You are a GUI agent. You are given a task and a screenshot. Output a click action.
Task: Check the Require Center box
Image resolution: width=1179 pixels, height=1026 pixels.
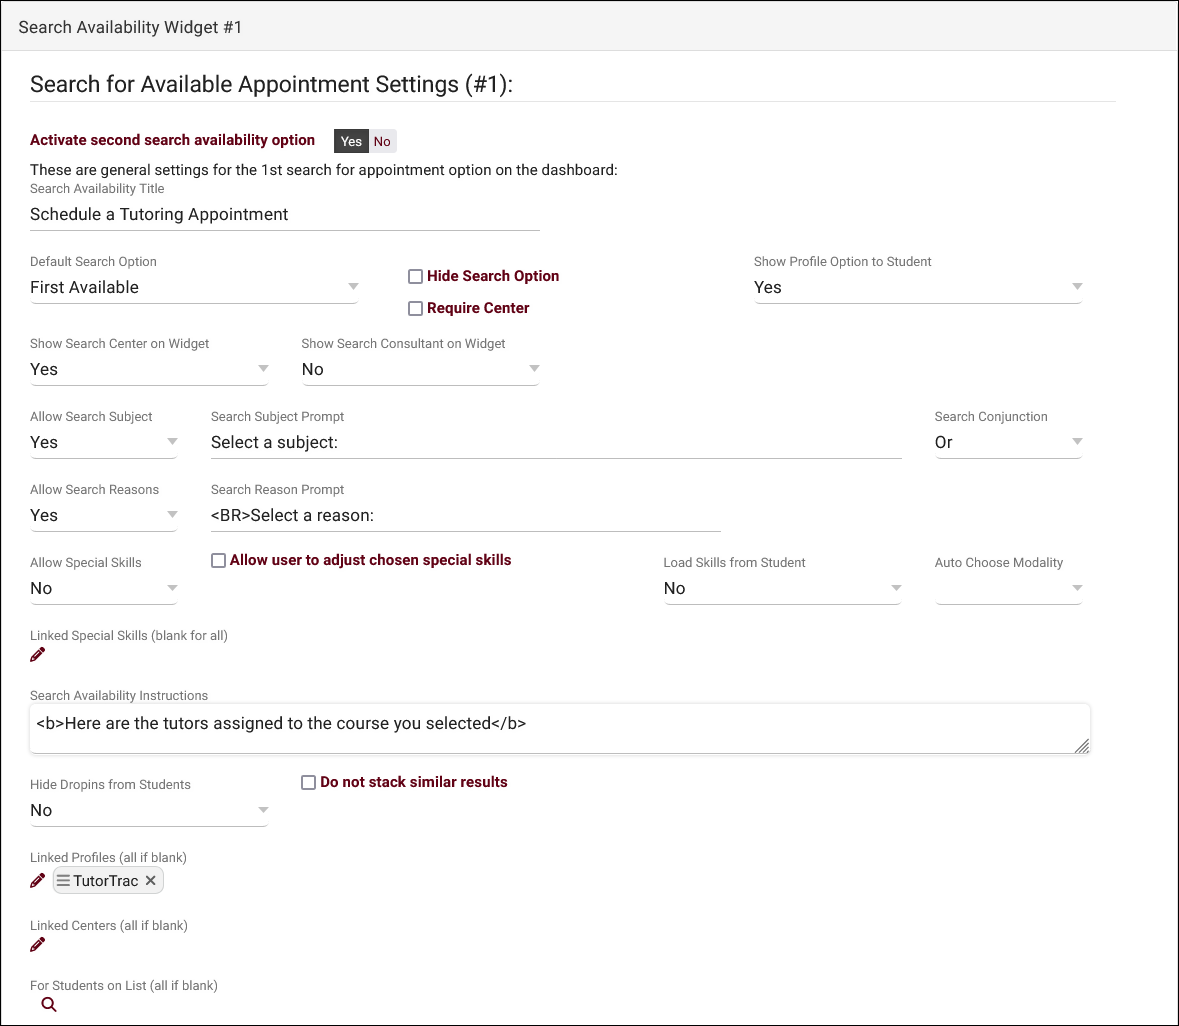click(x=415, y=309)
